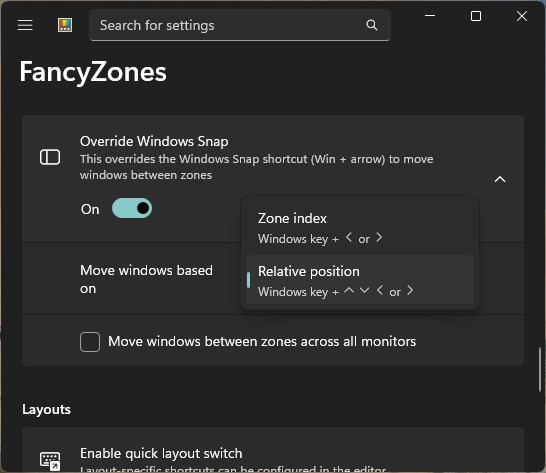
Task: Turn off Override Windows Snap toggle
Action: 132,208
